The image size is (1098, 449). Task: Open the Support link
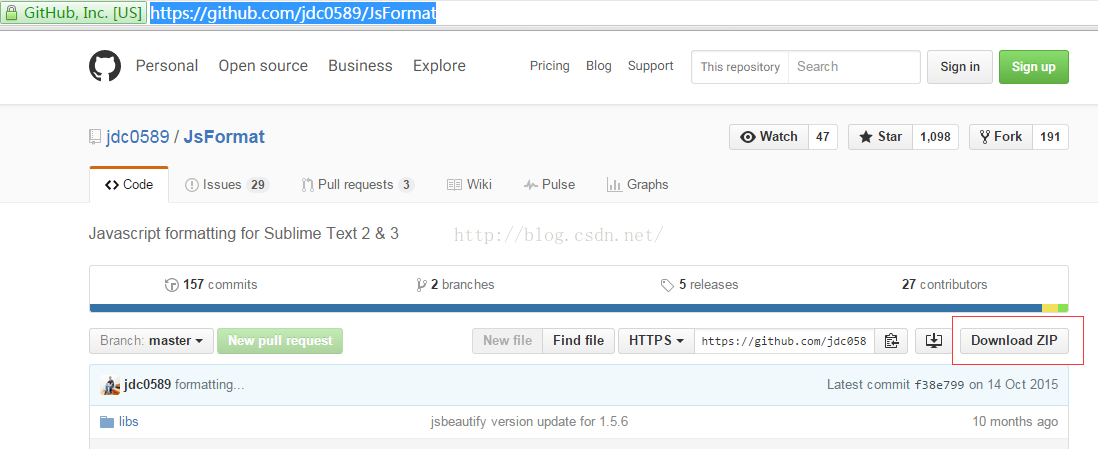pos(651,66)
